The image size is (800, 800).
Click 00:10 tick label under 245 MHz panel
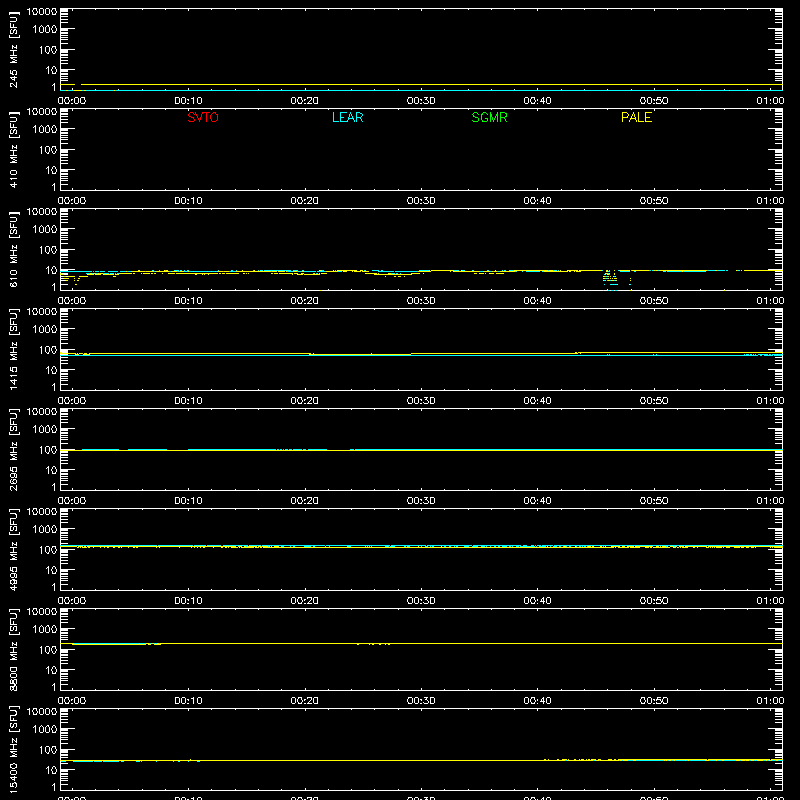point(188,101)
